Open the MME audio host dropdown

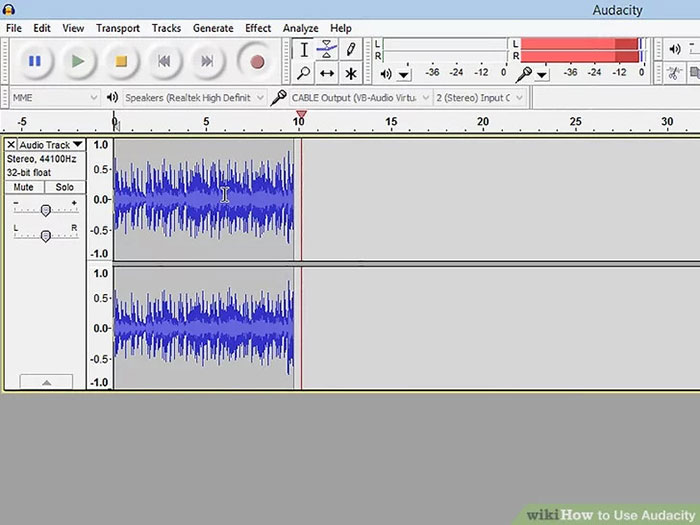[54, 97]
